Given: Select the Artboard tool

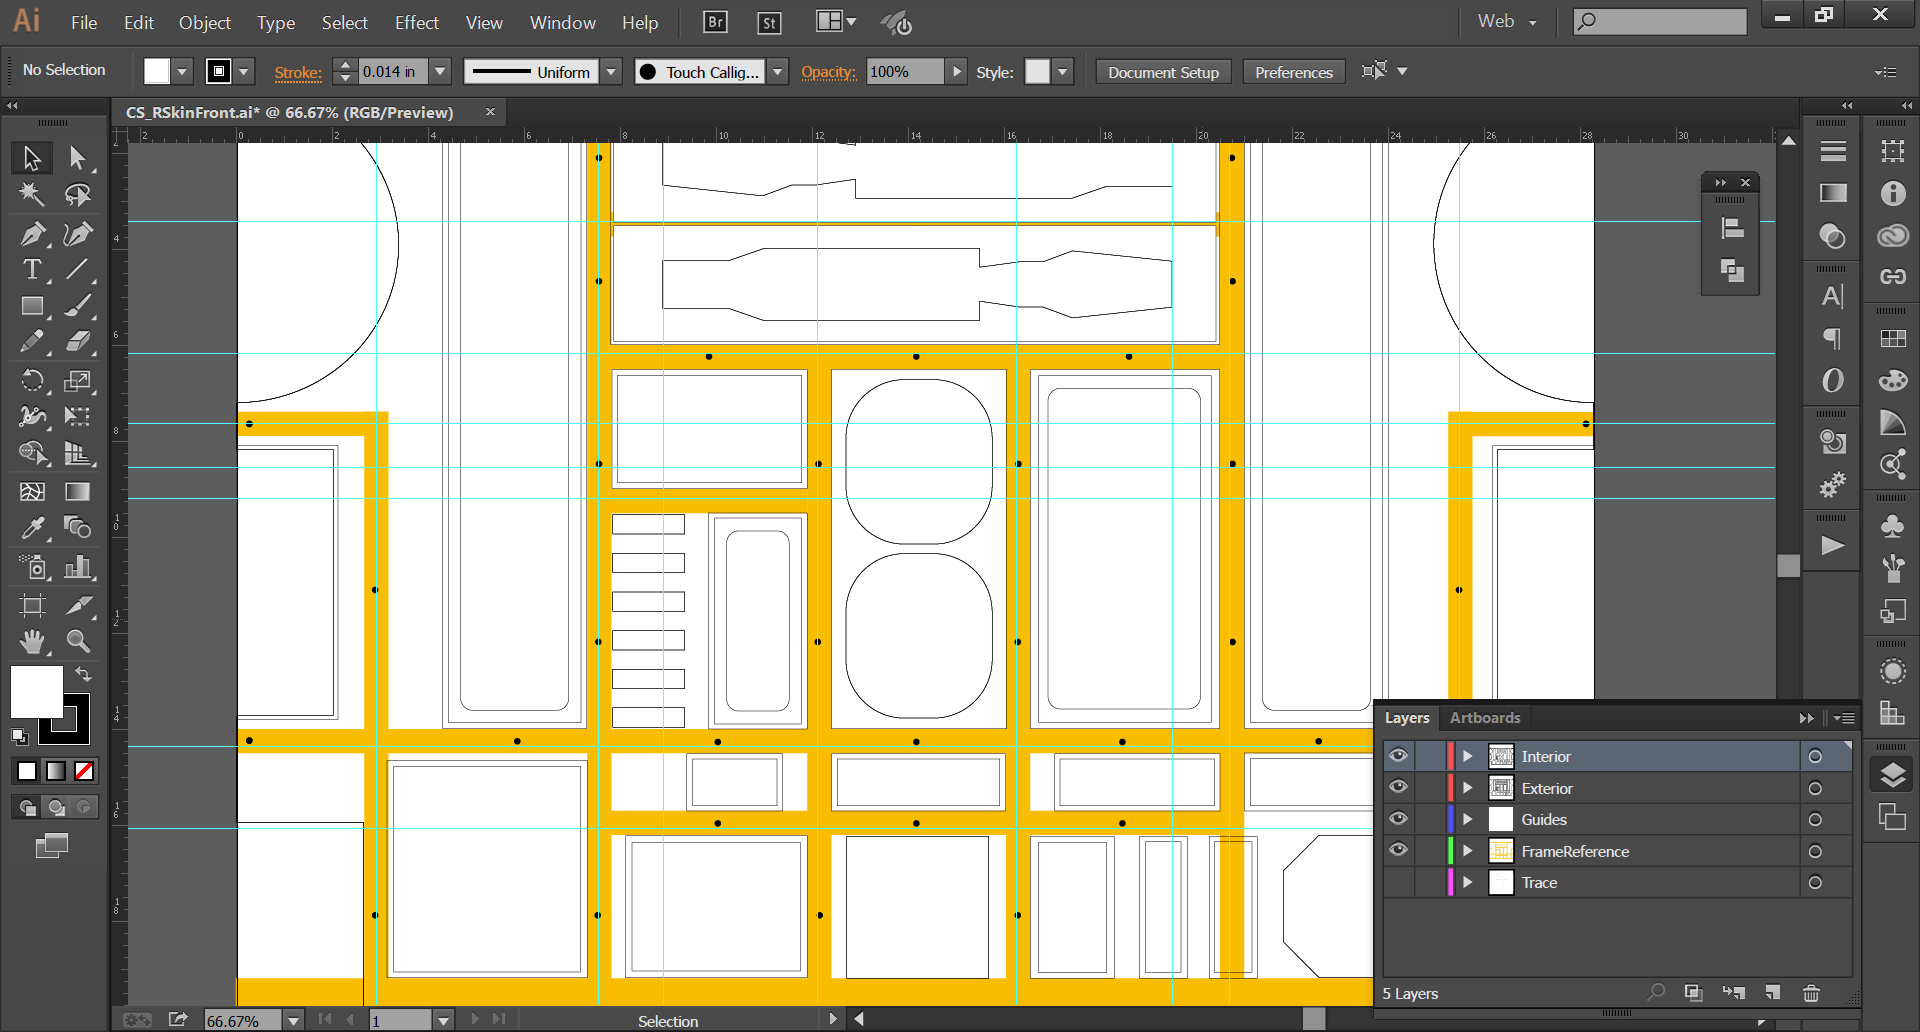Looking at the screenshot, I should (x=32, y=604).
